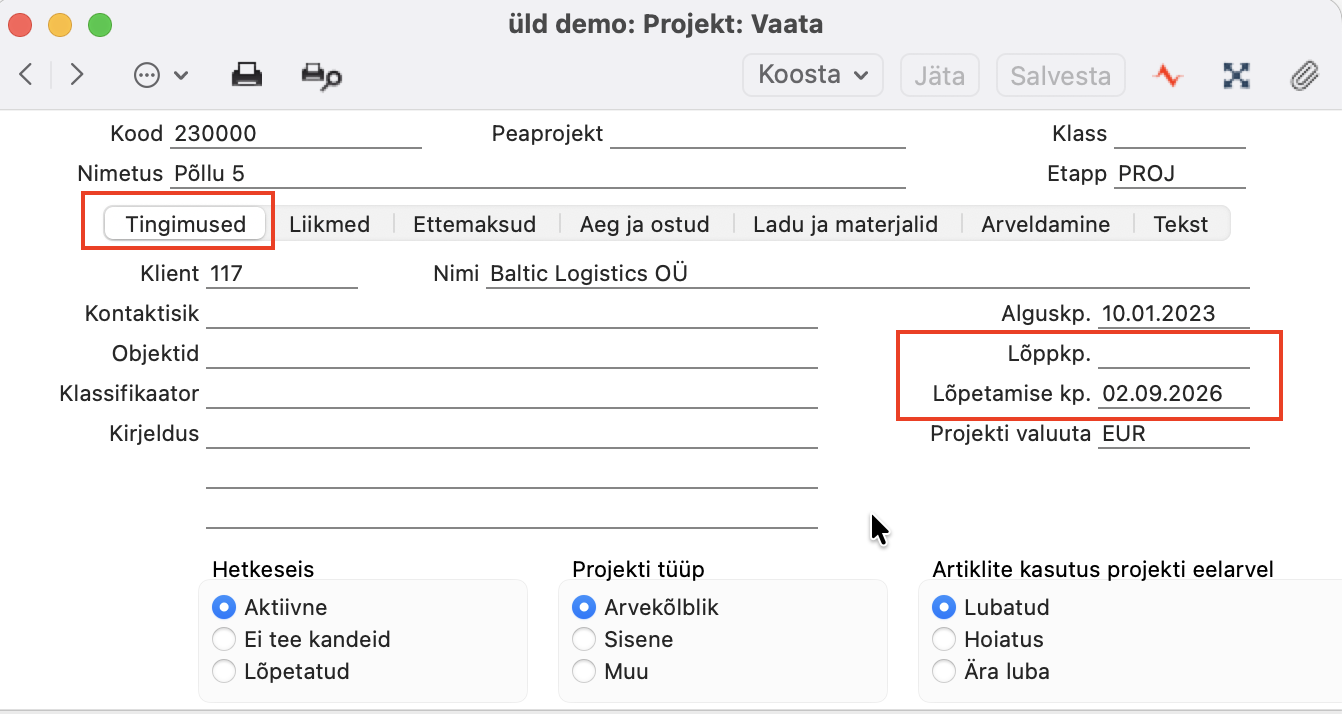Open the Ladu ja materjalid tab
1342x714 pixels.
(x=845, y=224)
